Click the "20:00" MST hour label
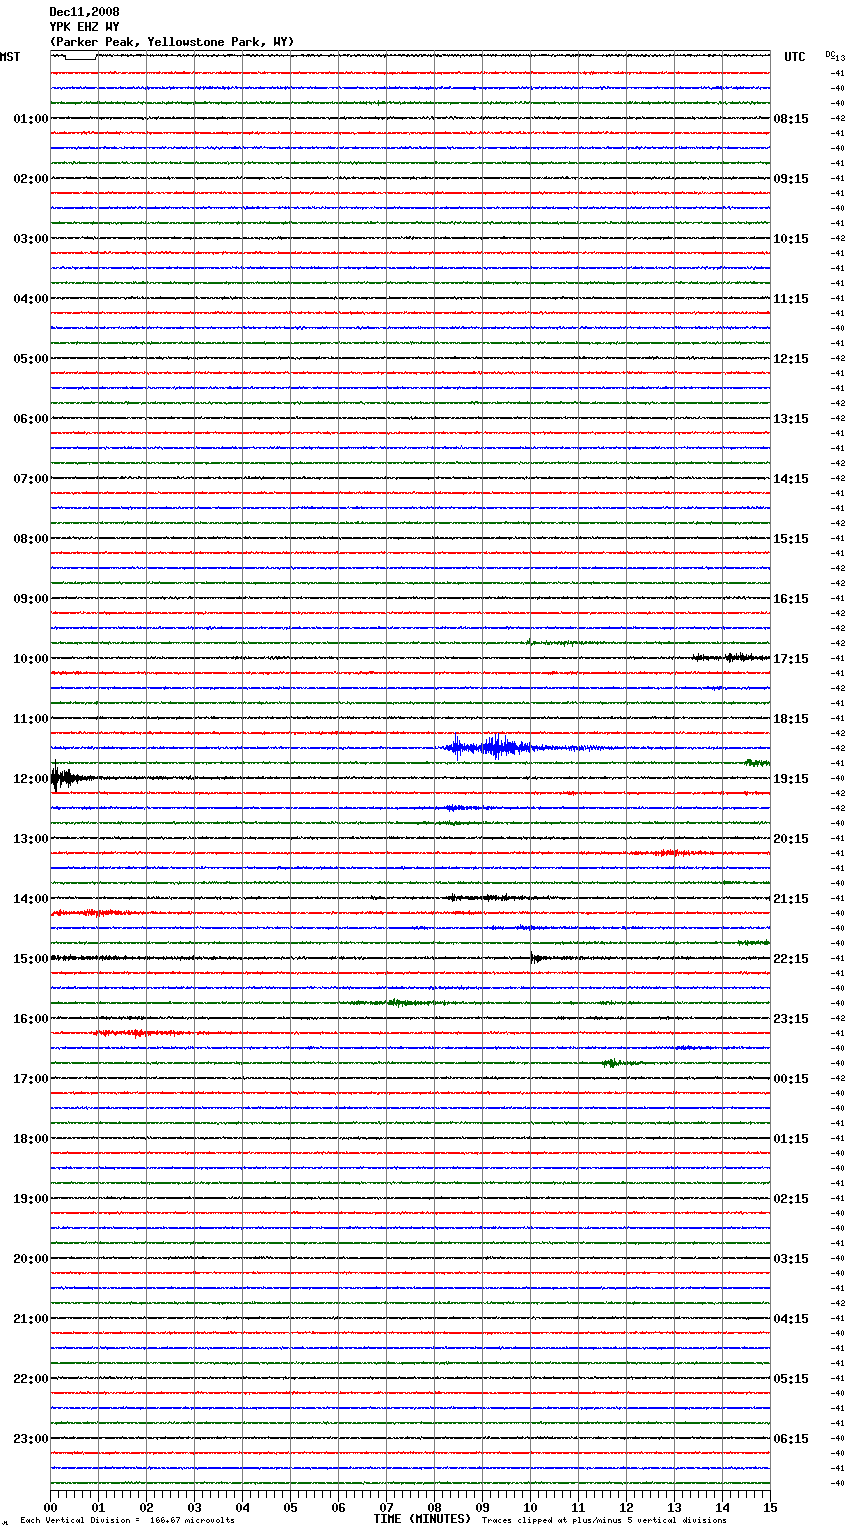 click(31, 1259)
